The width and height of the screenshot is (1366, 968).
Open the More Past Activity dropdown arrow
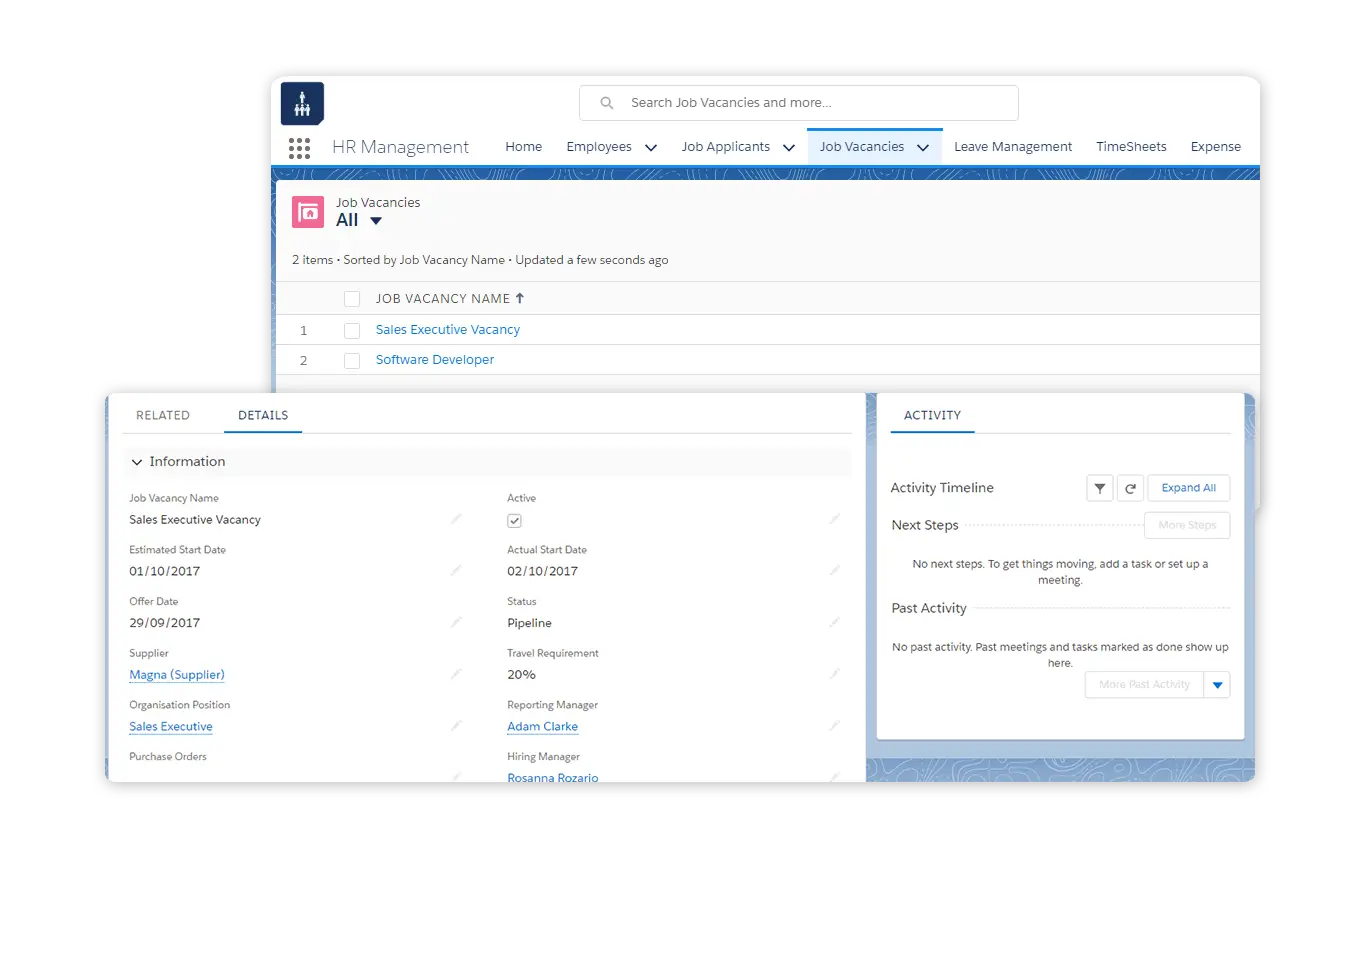coord(1217,685)
